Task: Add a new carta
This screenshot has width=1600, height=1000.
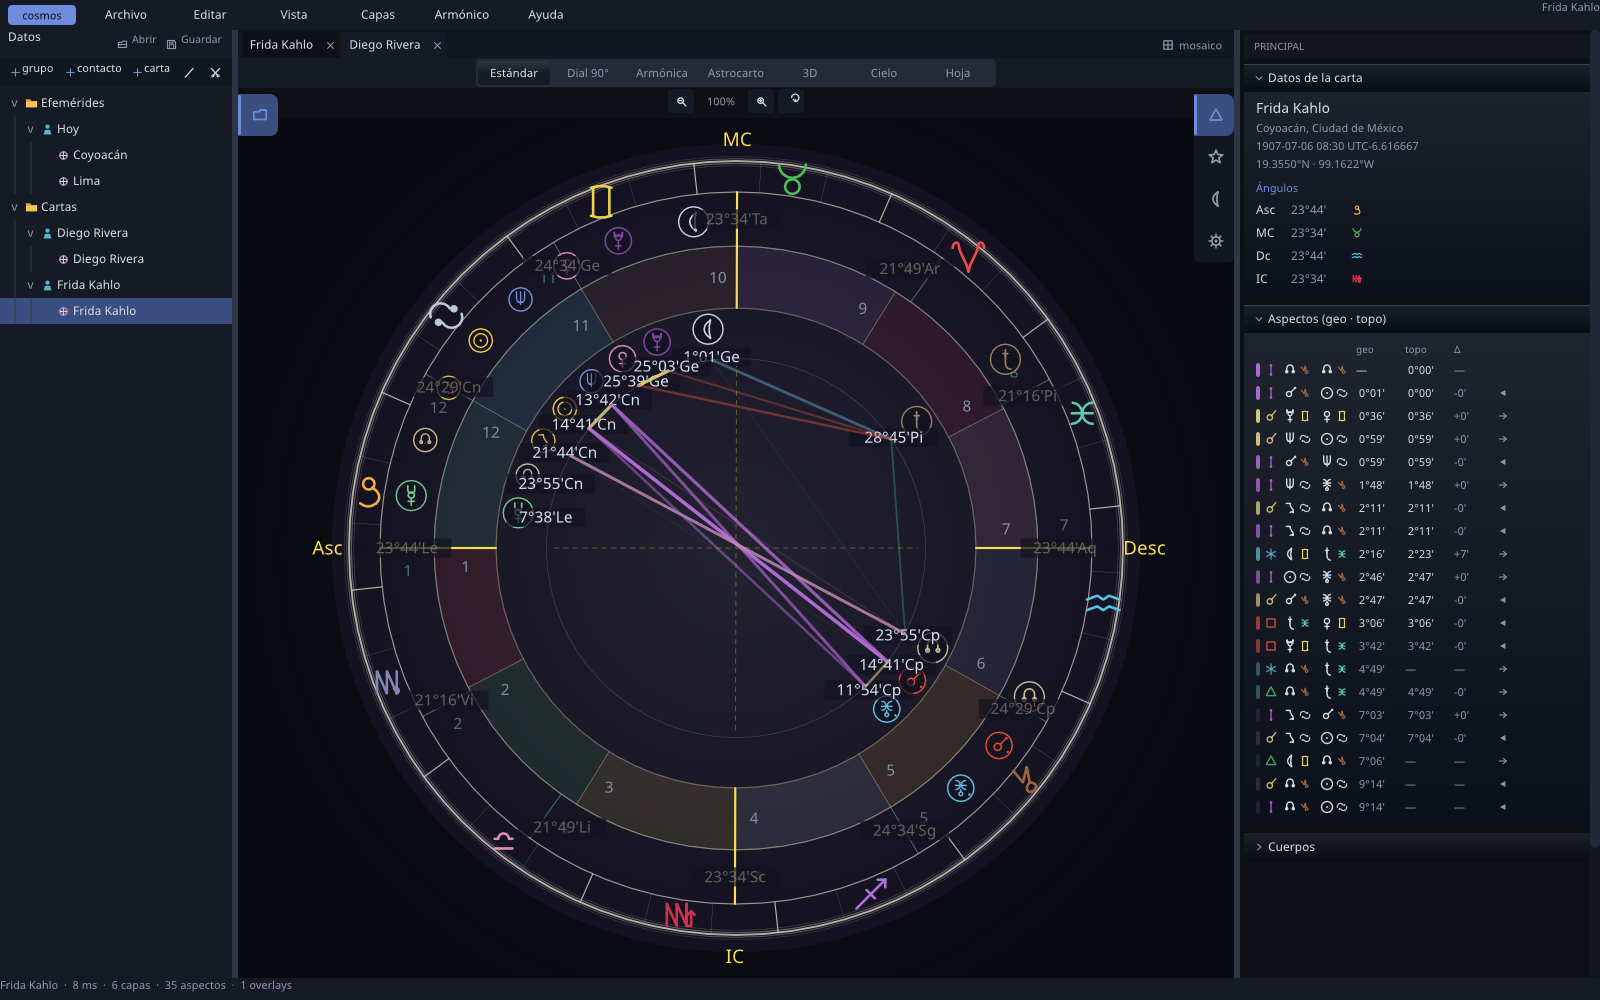Action: [x=151, y=69]
